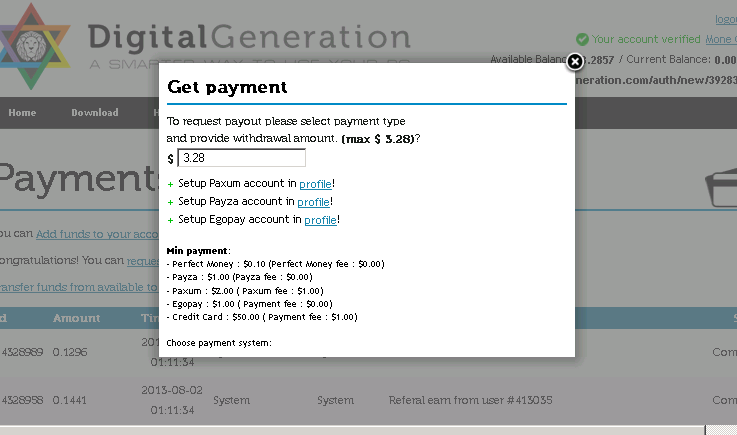Click the Amount column header
Screen dimensions: 737x435
76,318
